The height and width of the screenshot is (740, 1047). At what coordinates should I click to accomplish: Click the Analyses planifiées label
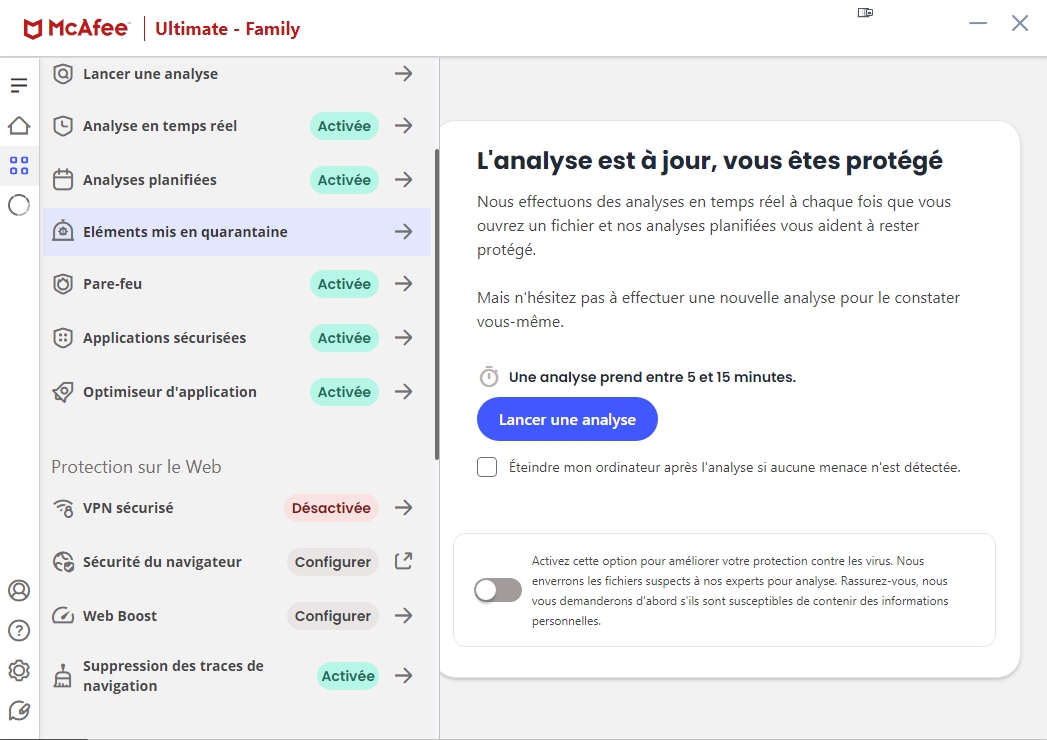pos(150,180)
